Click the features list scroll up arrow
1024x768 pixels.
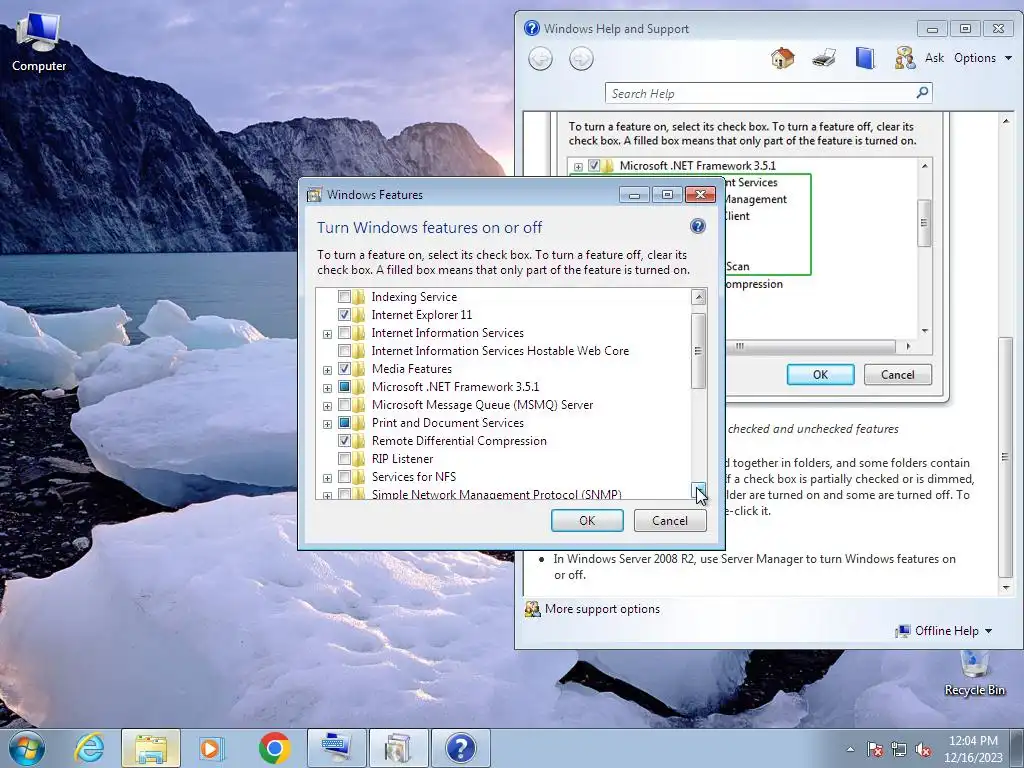(x=698, y=297)
